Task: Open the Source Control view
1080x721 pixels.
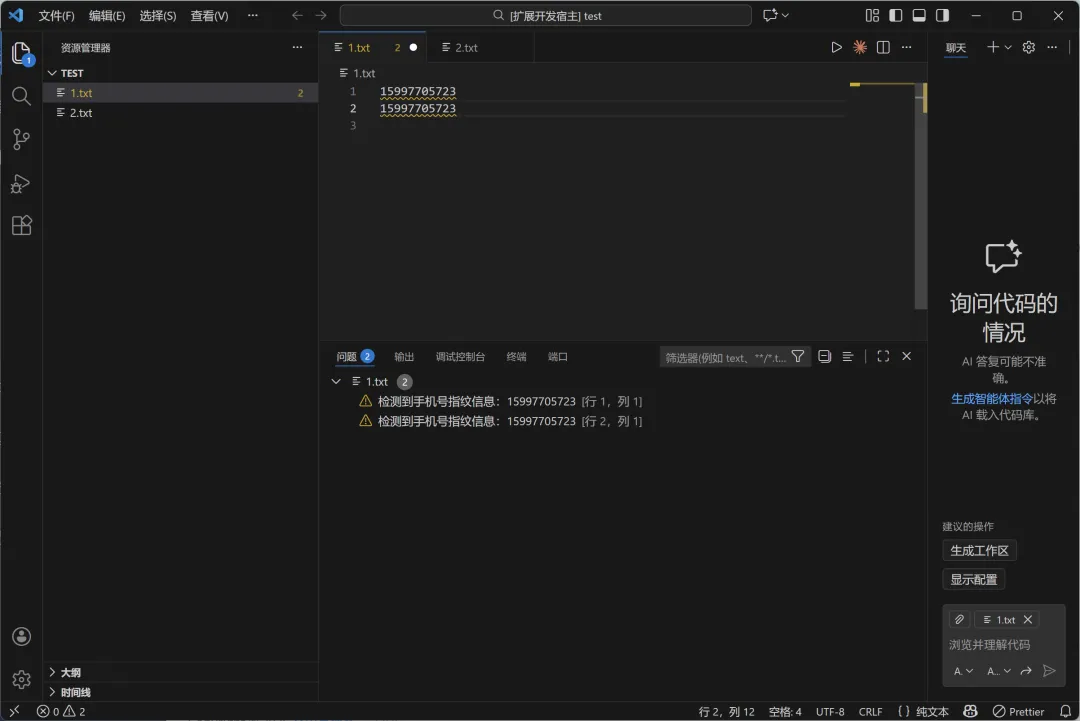Action: point(22,139)
